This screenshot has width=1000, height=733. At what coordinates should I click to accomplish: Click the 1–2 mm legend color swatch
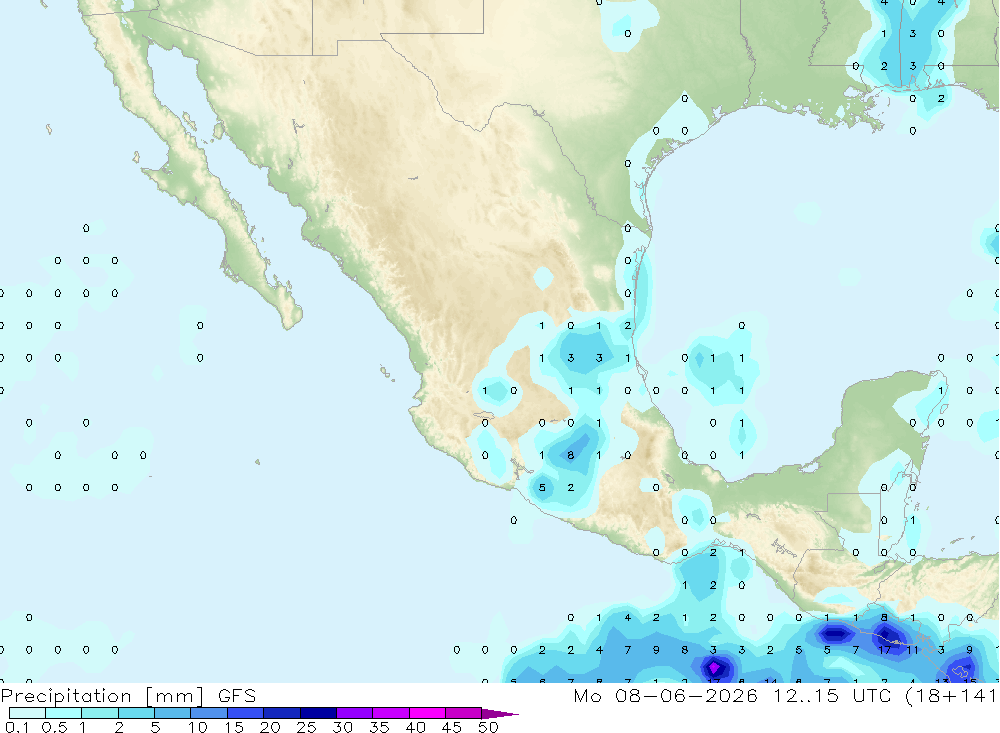[x=100, y=713]
